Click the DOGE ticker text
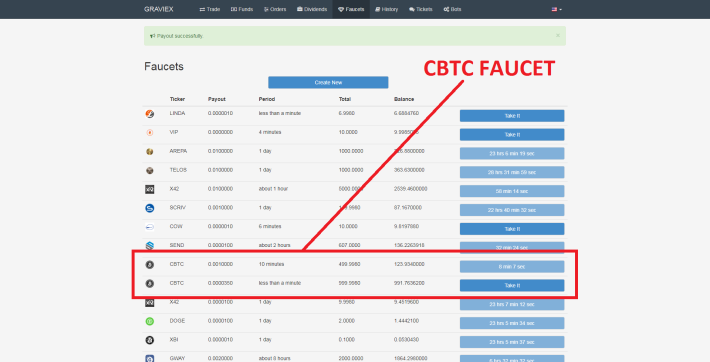The image size is (710, 362). (x=177, y=321)
